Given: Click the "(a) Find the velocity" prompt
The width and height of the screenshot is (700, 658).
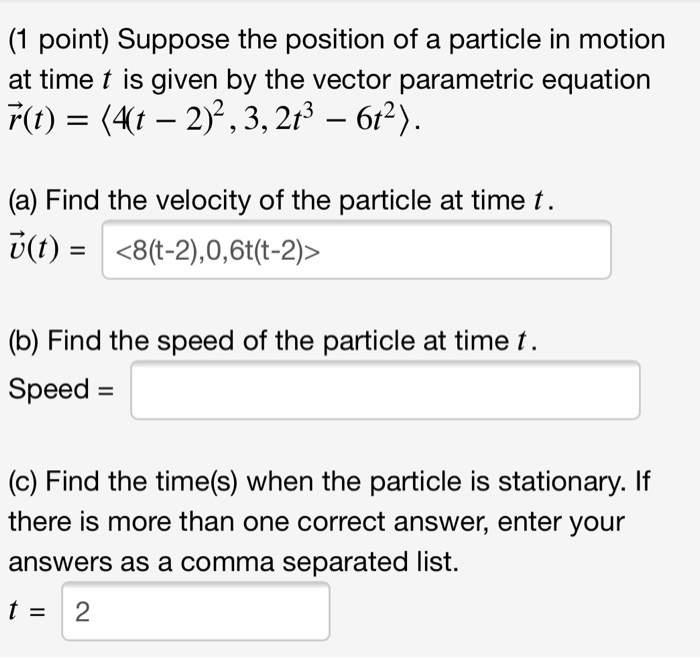Looking at the screenshot, I should tap(281, 200).
